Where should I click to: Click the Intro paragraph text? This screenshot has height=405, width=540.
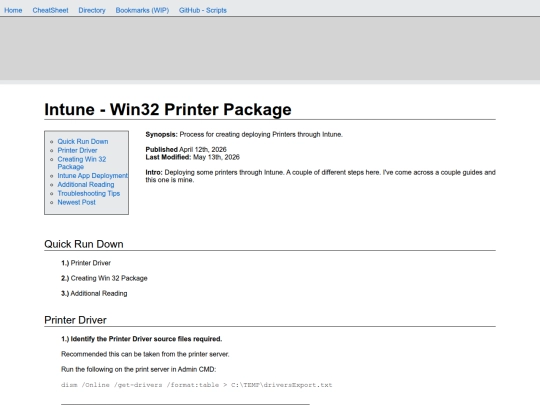tap(320, 176)
